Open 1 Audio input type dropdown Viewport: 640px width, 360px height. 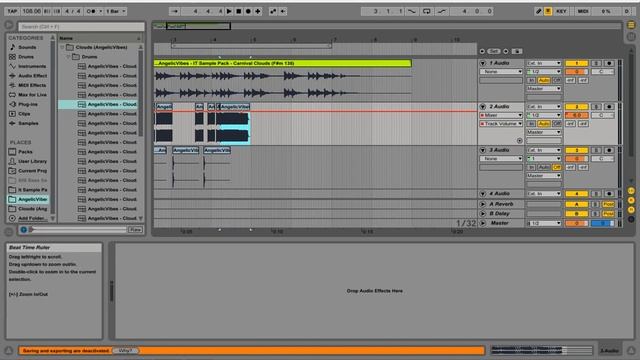tap(544, 63)
